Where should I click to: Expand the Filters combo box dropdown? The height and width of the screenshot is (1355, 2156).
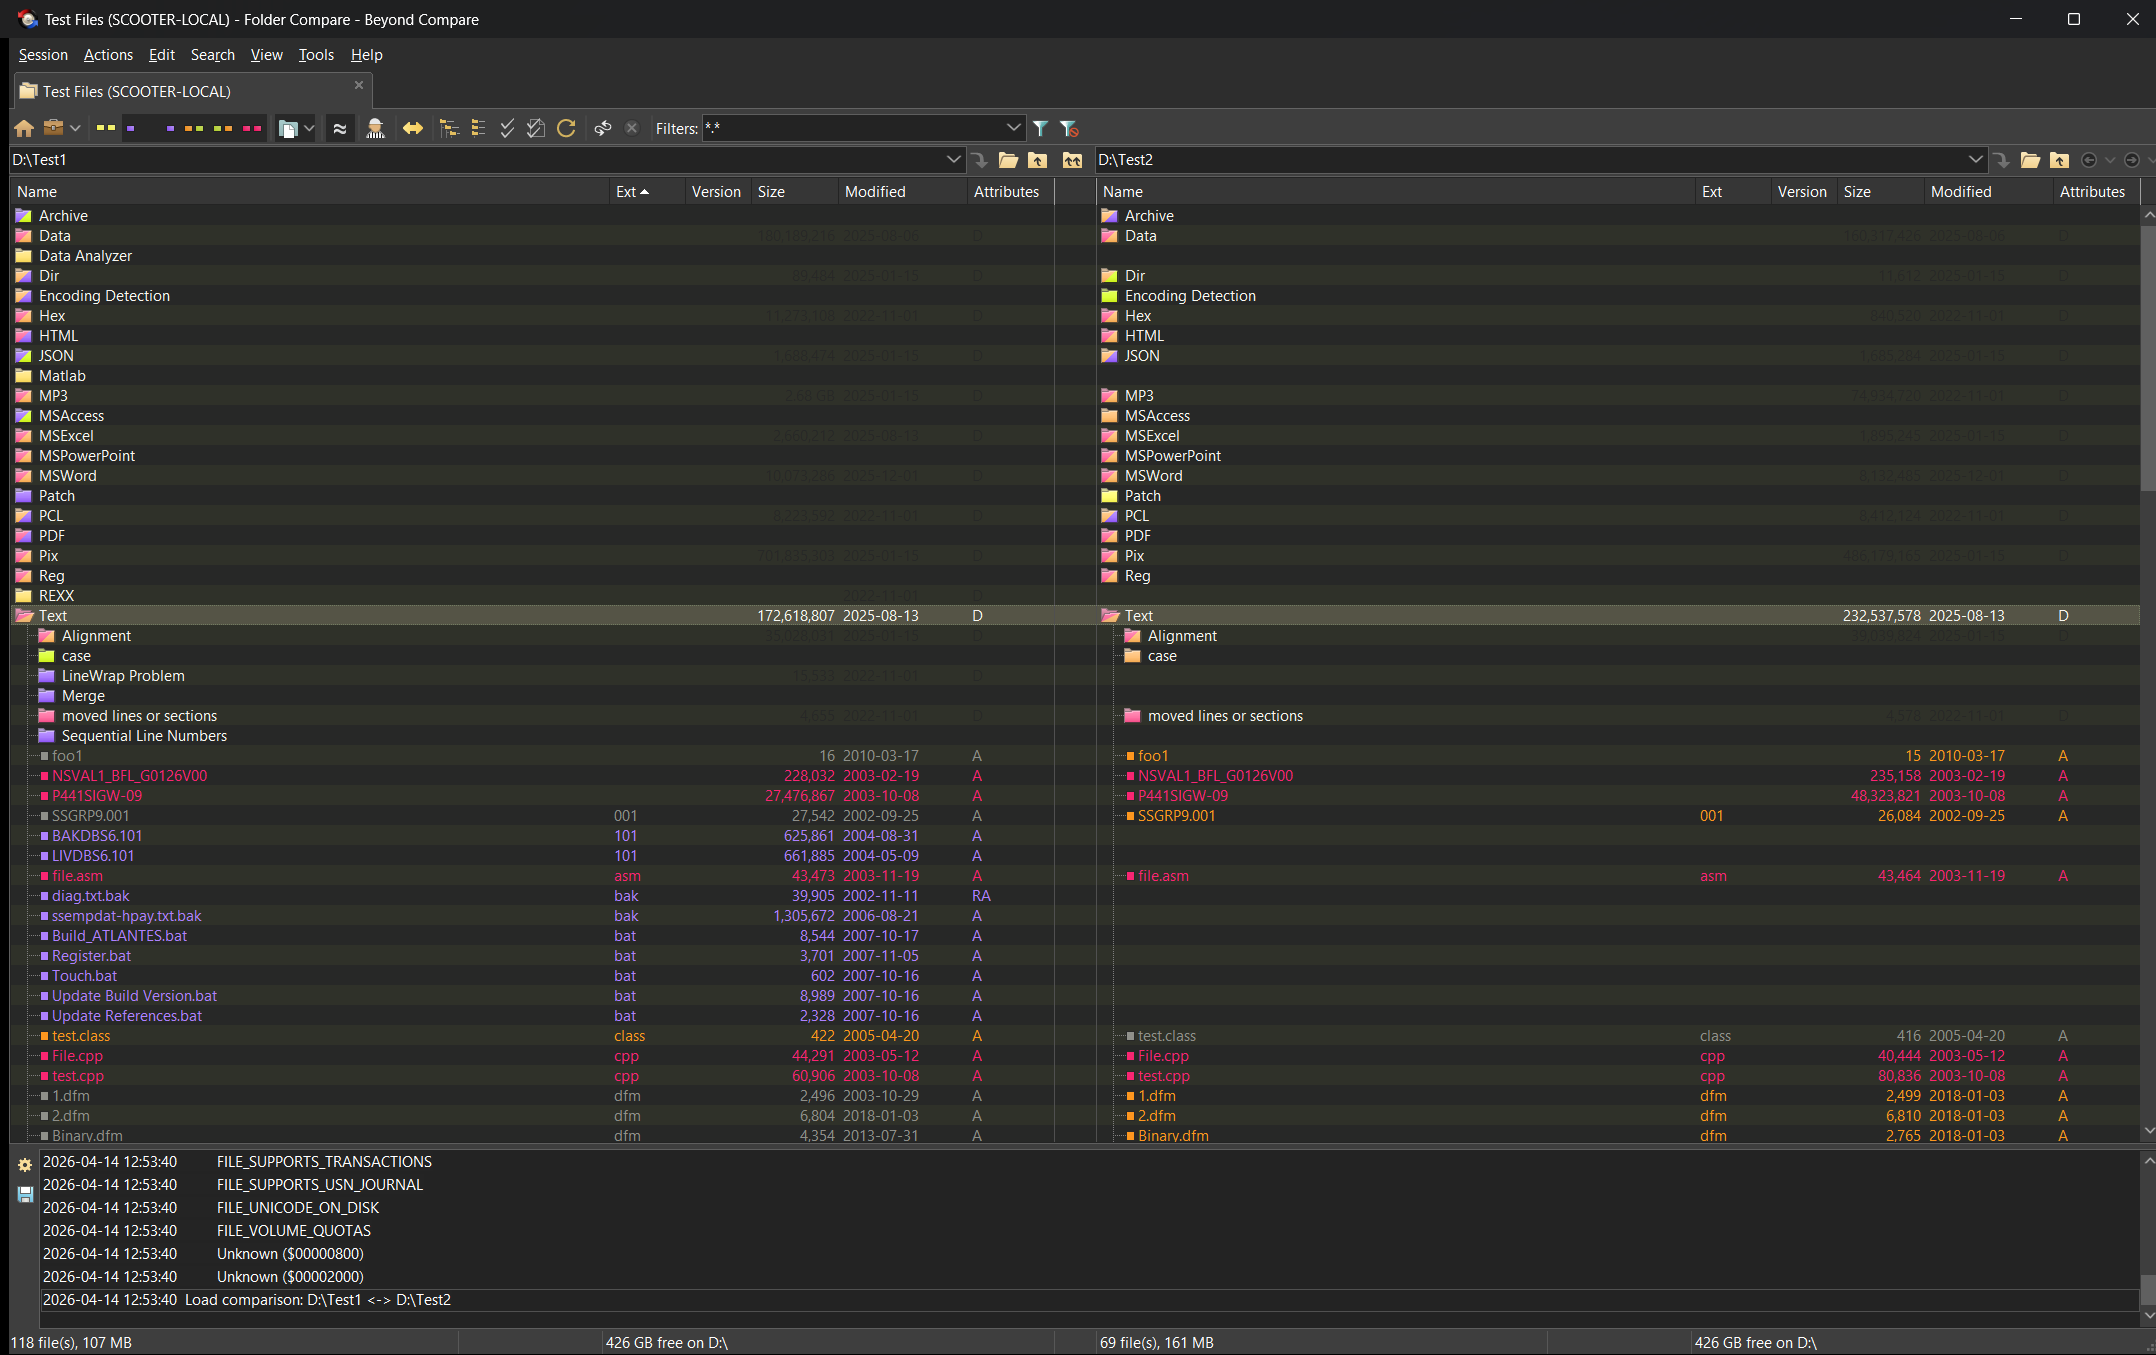tap(1013, 128)
